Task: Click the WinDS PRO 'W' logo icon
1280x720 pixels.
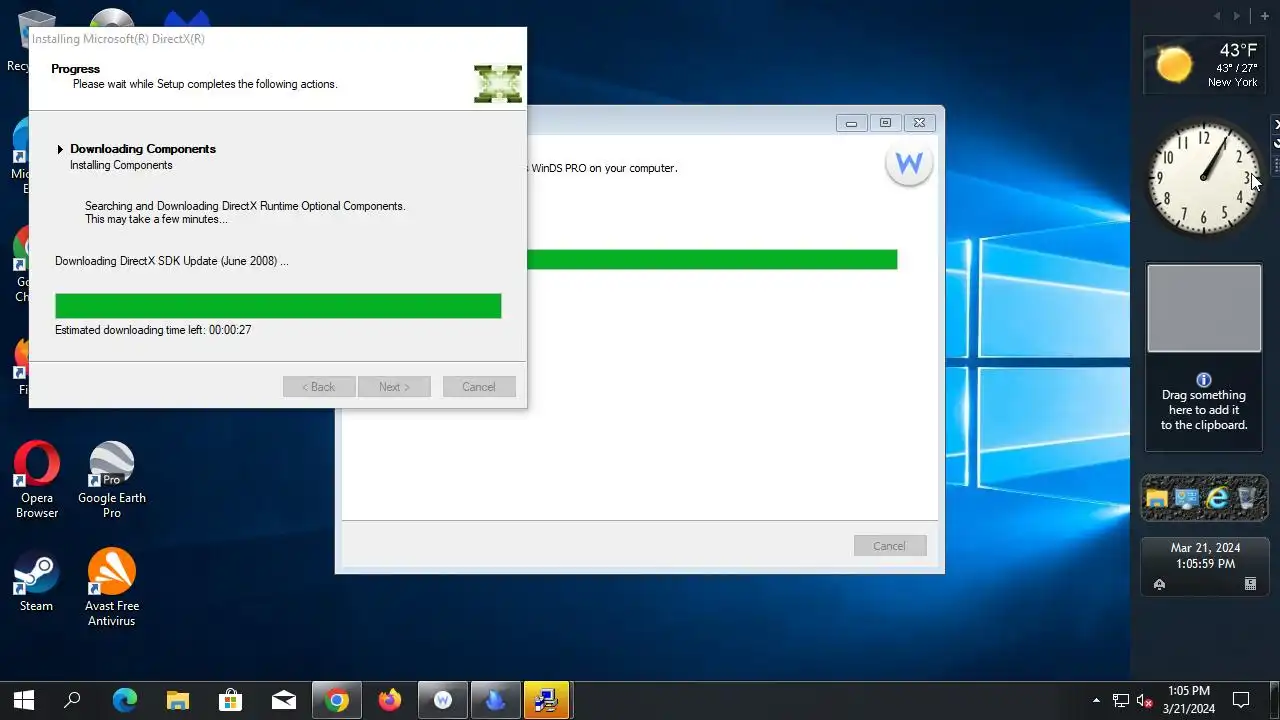Action: tap(909, 163)
